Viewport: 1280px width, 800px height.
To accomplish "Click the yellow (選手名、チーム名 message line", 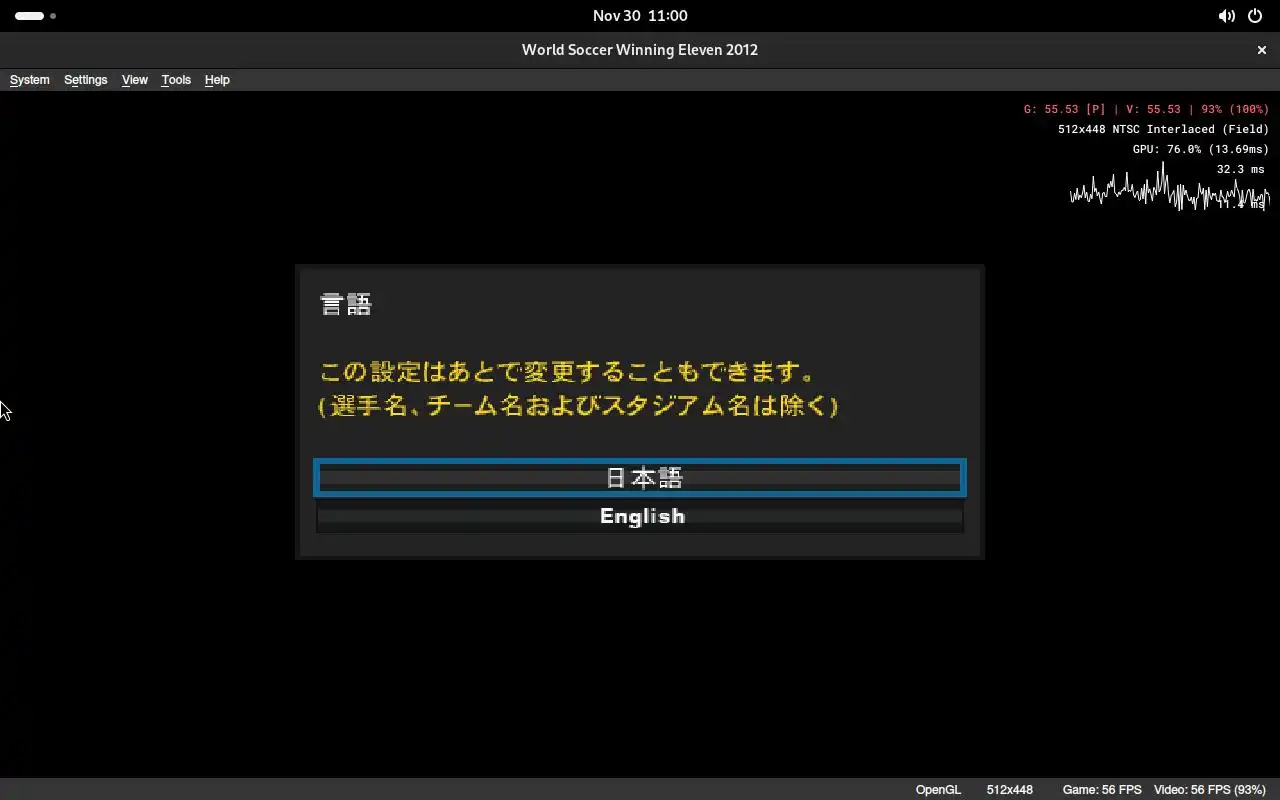I will [x=578, y=405].
